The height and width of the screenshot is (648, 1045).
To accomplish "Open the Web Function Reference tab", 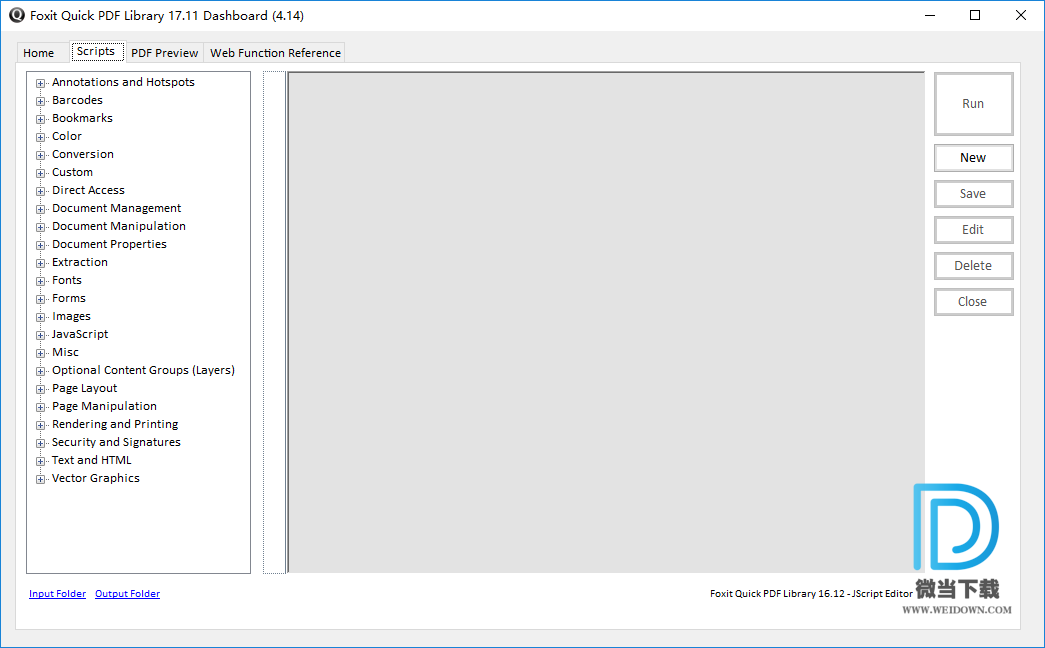I will coord(275,53).
